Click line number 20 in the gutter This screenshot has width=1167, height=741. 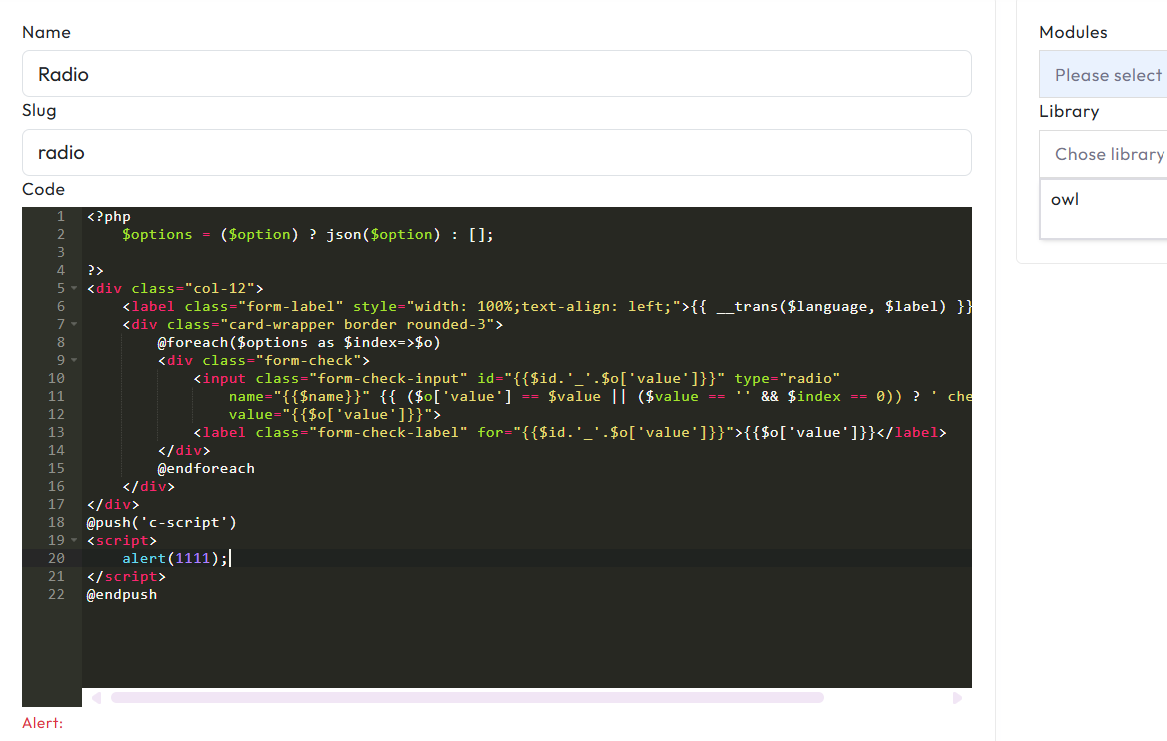point(56,559)
